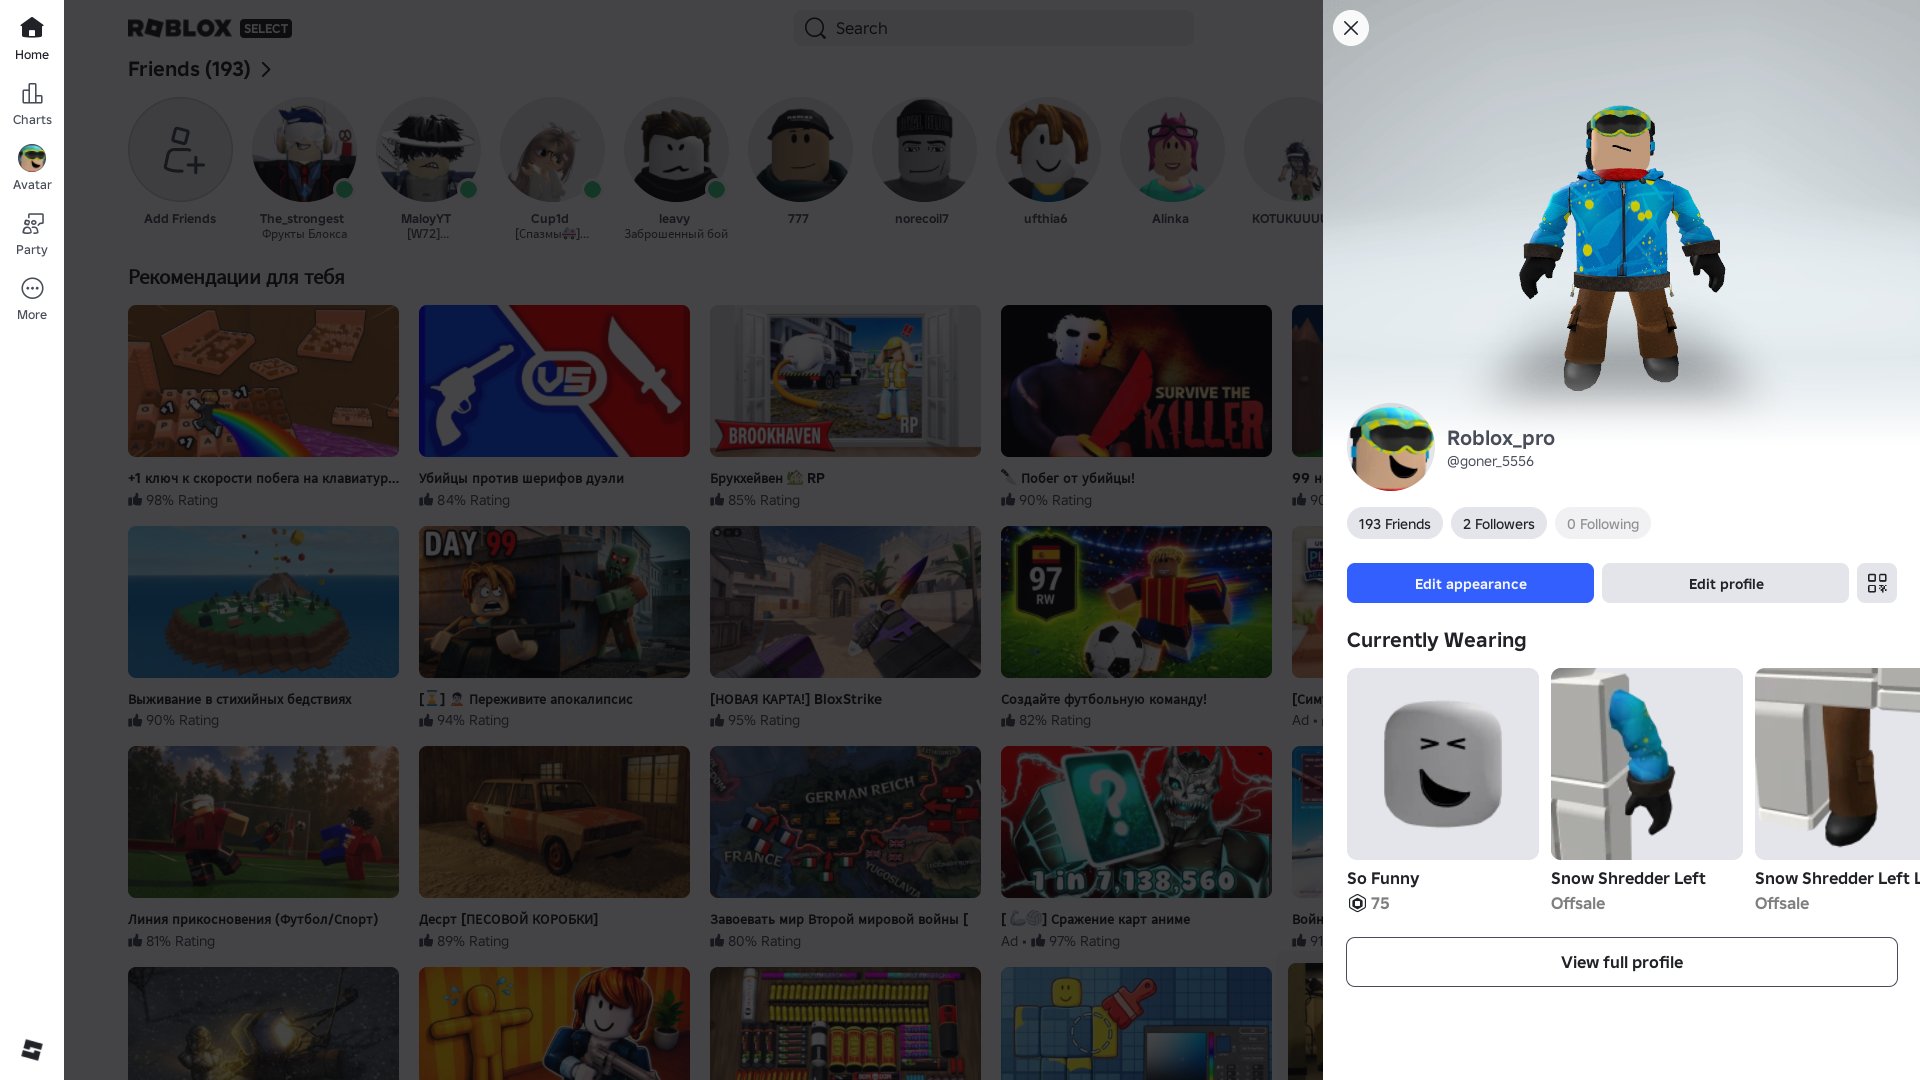
Task: Open friend avatar named 777
Action: [800, 150]
